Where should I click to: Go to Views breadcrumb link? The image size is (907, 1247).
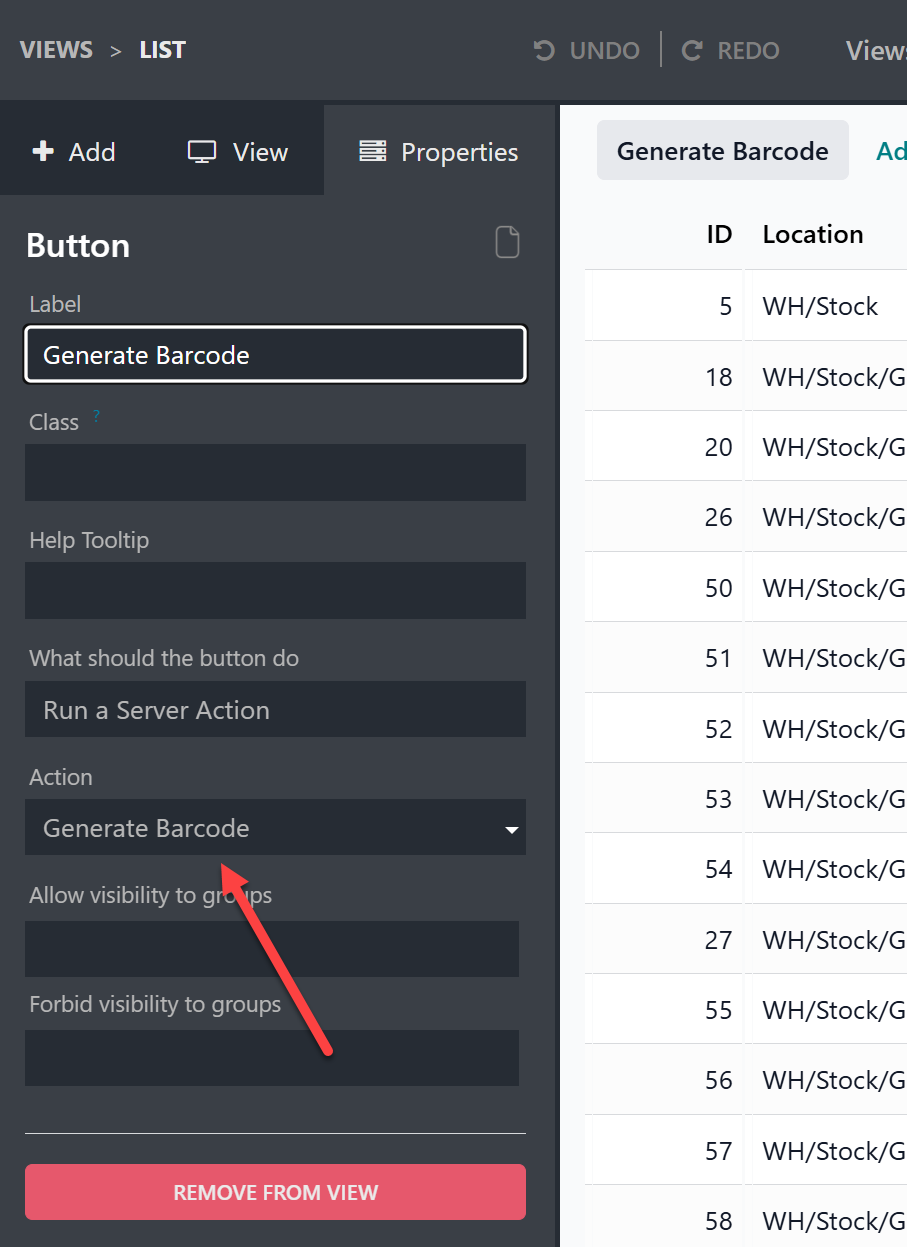tap(56, 50)
